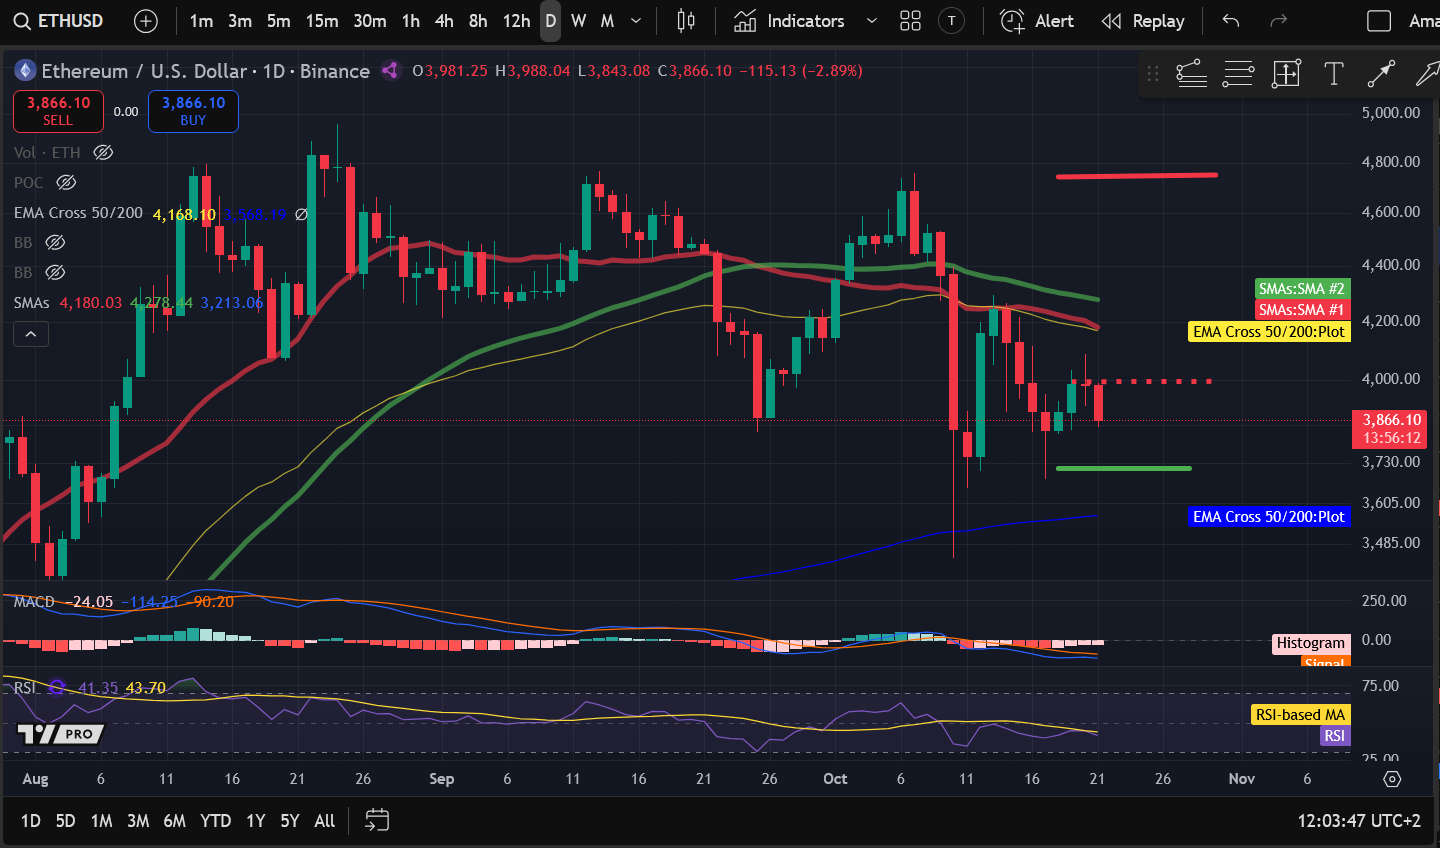
Task: Select the 1Y date range
Action: click(256, 821)
